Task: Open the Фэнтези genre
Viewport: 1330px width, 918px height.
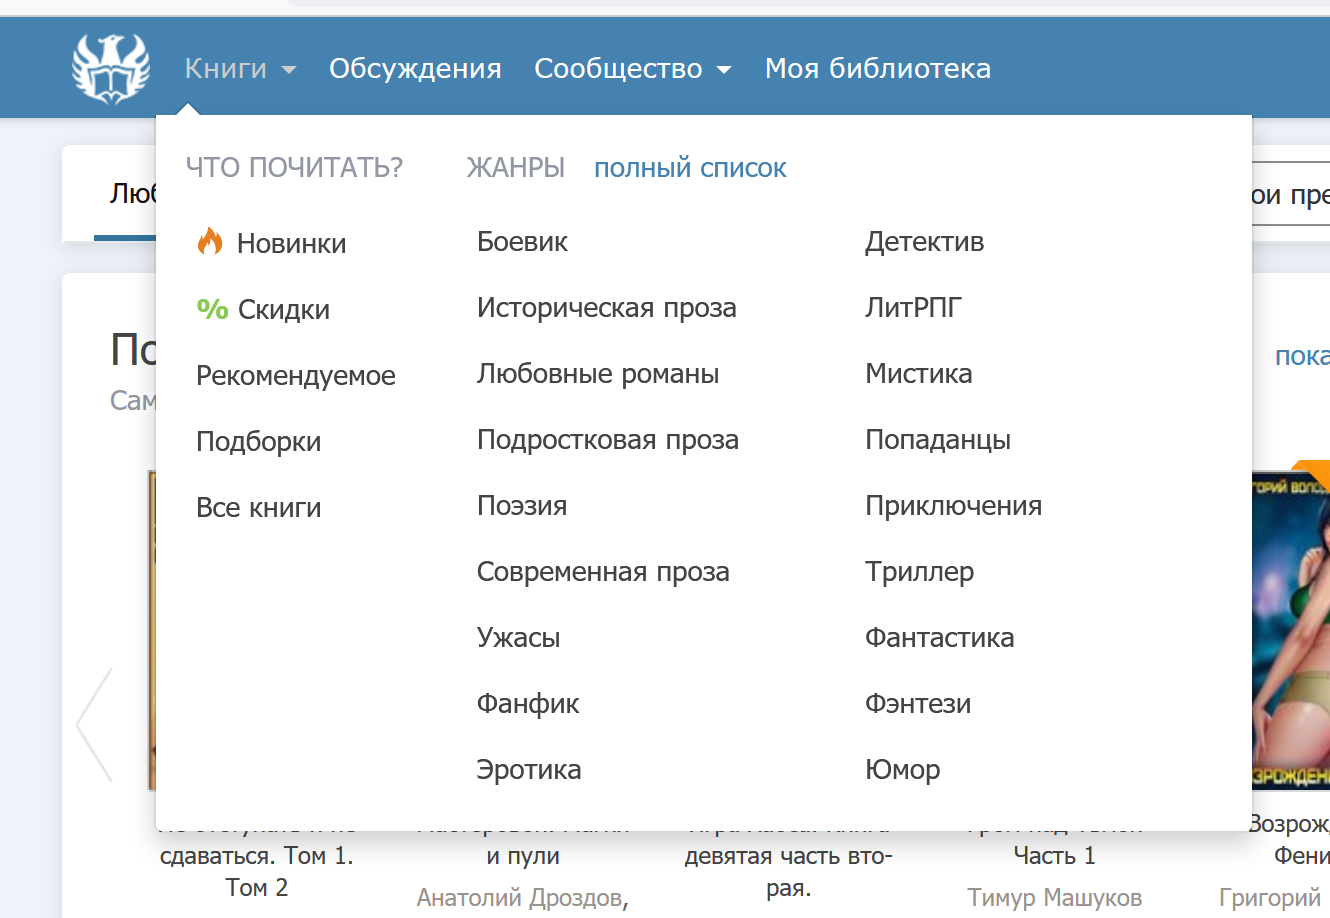Action: click(x=917, y=704)
